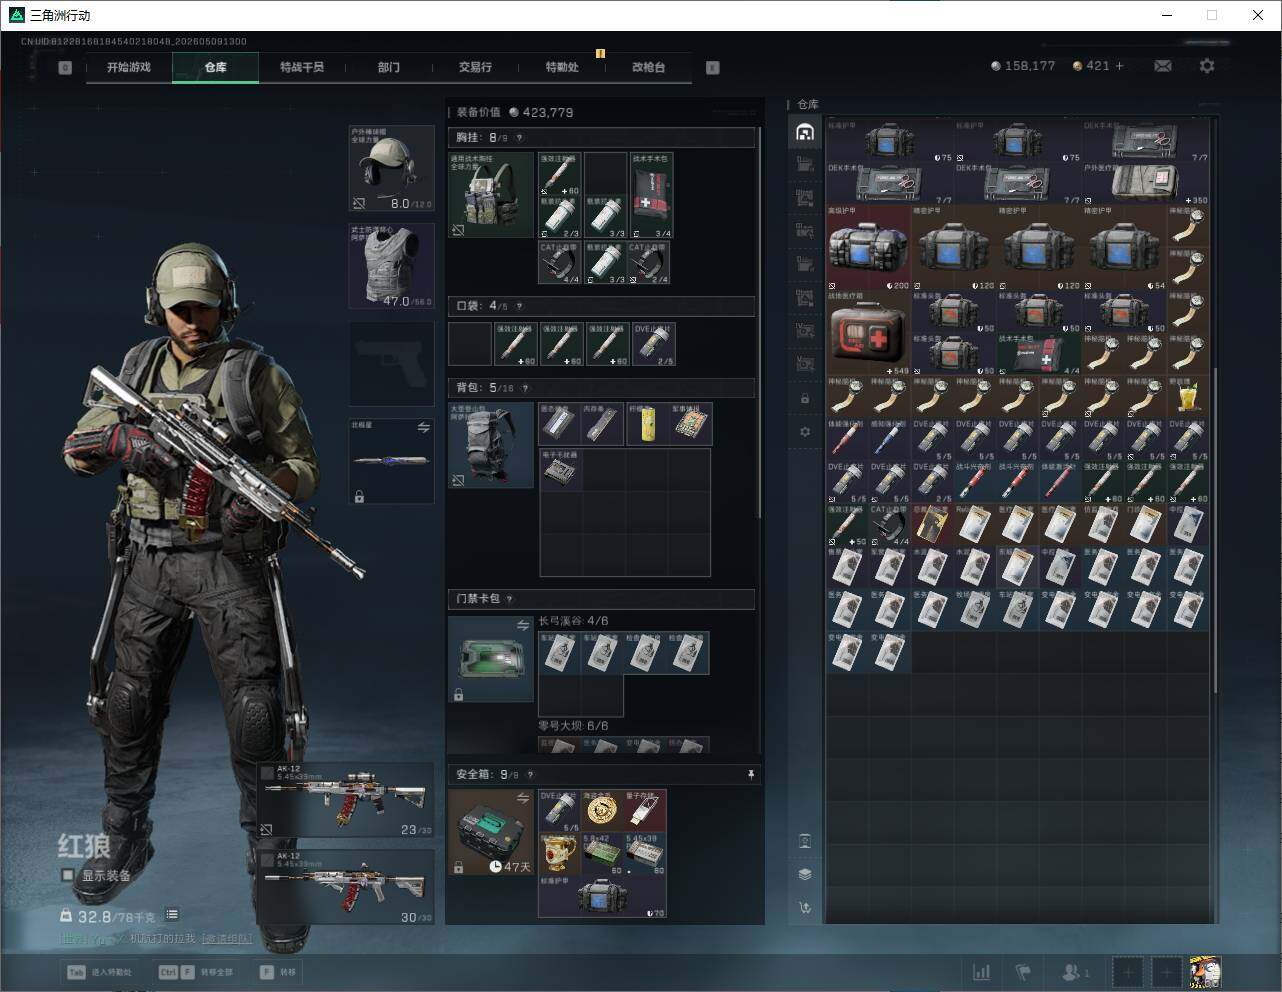The height and width of the screenshot is (992, 1282).
Task: Select the 电子干扰器 in the backpack
Action: pos(561,469)
